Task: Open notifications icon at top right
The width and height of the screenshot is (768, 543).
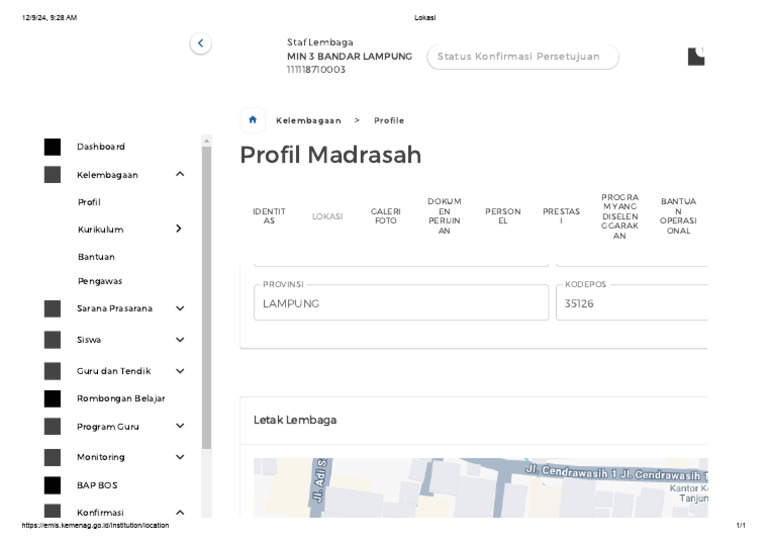Action: coord(696,56)
